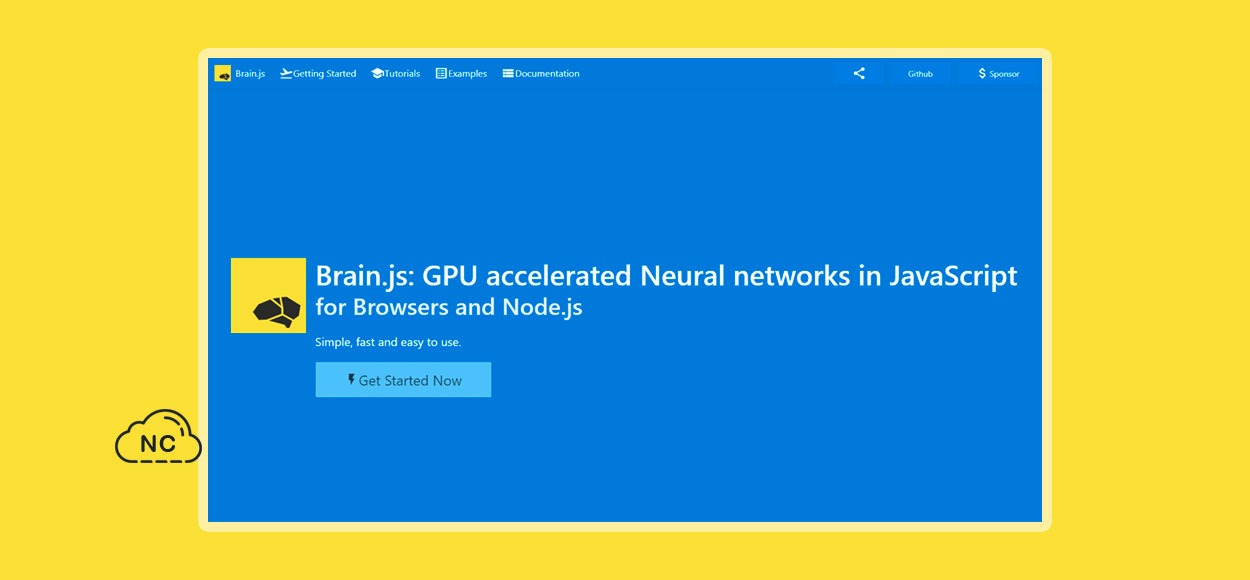Click the Brain.js home link text
This screenshot has height=580, width=1250.
[250, 73]
